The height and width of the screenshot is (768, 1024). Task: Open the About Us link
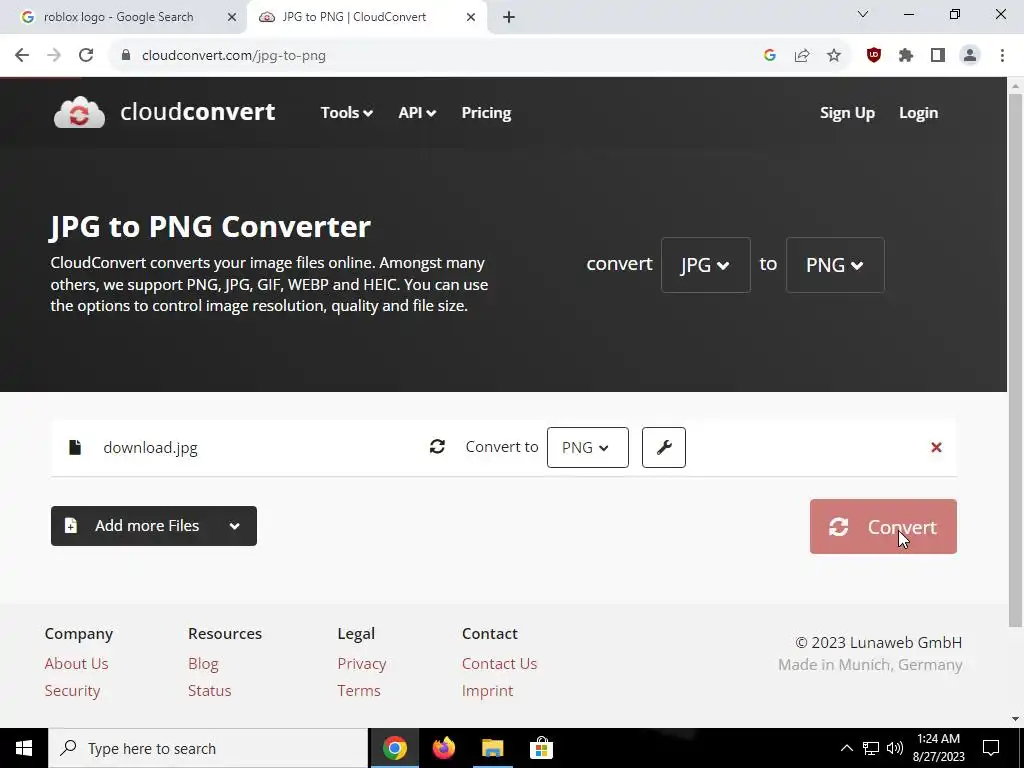[x=76, y=664]
